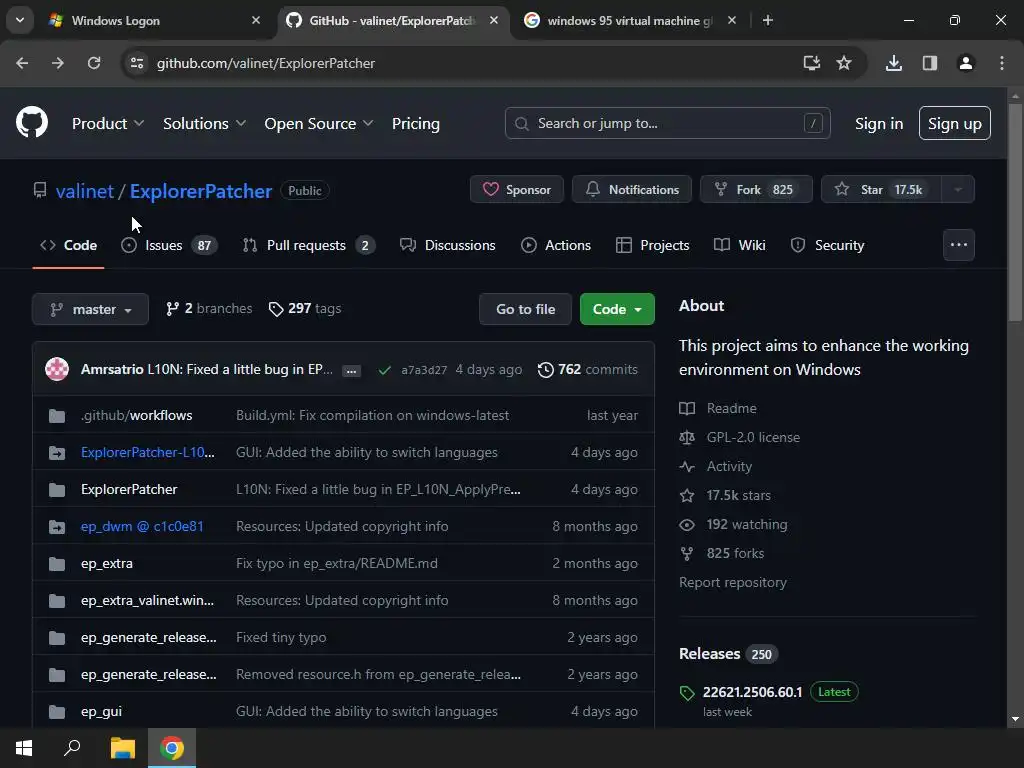Click the browser address bar URL
Image resolution: width=1024 pixels, height=768 pixels.
coord(266,63)
